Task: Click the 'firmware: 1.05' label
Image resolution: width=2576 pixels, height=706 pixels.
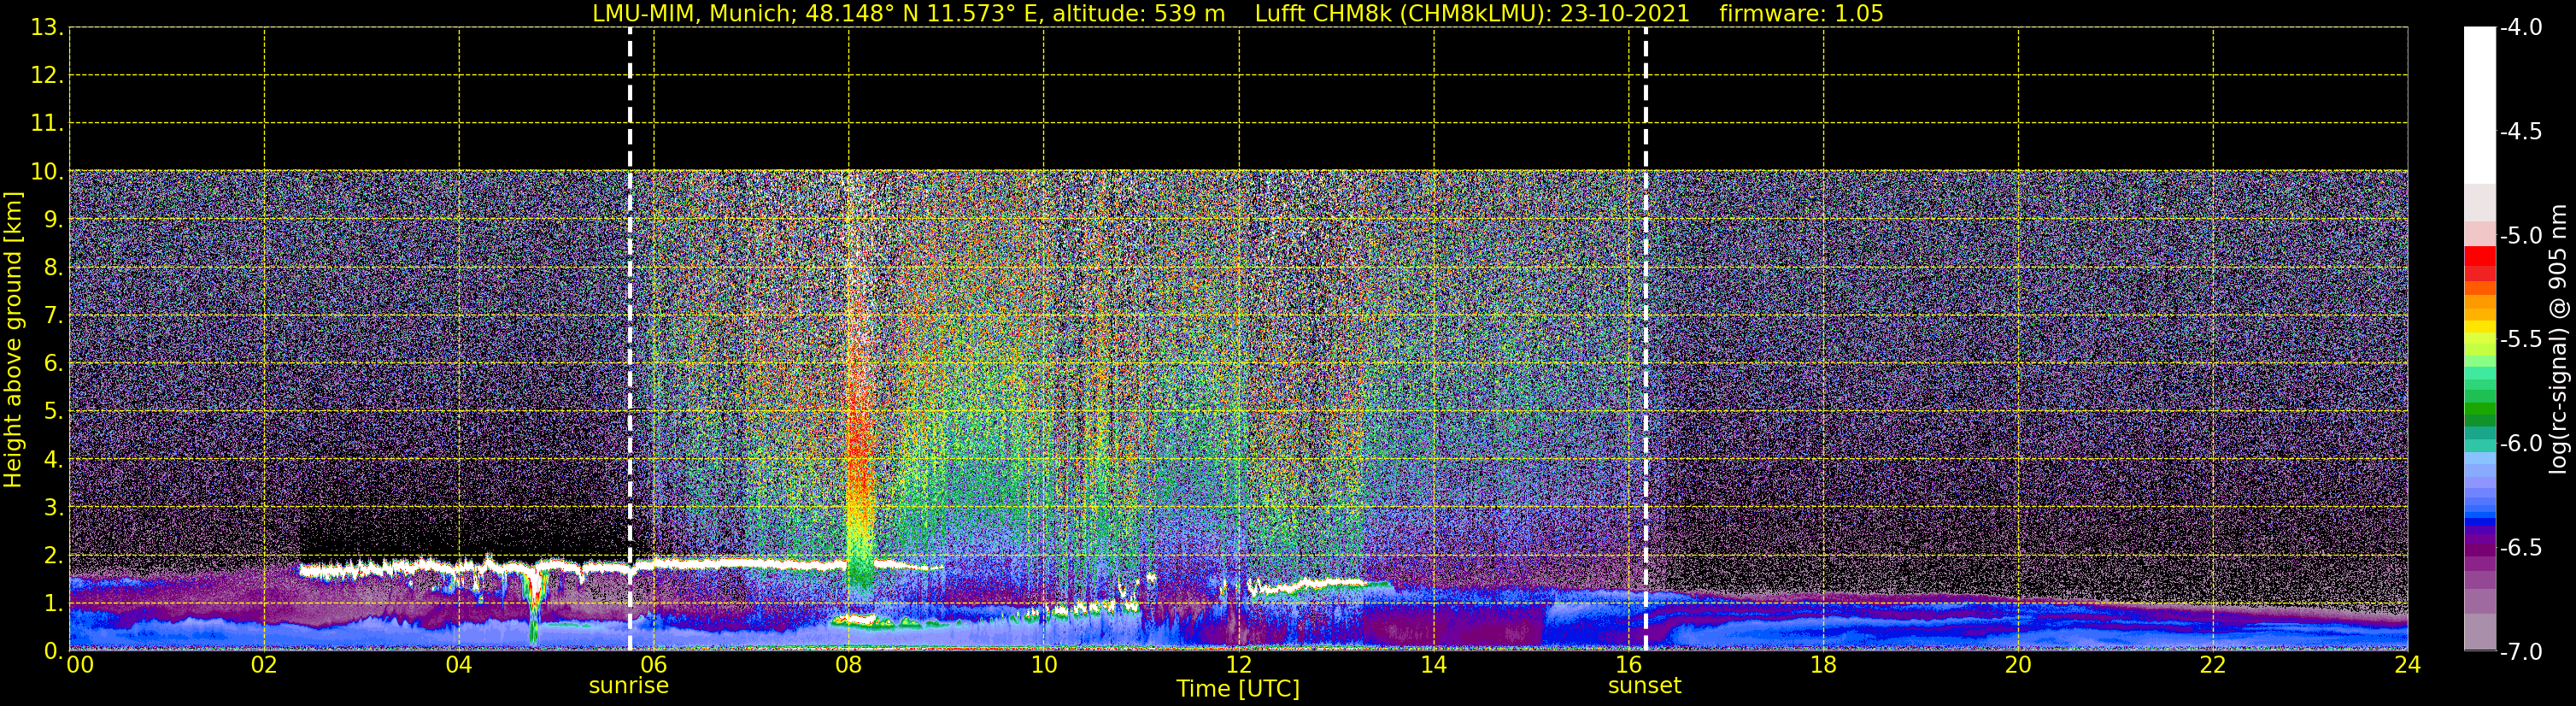Action: point(1801,14)
